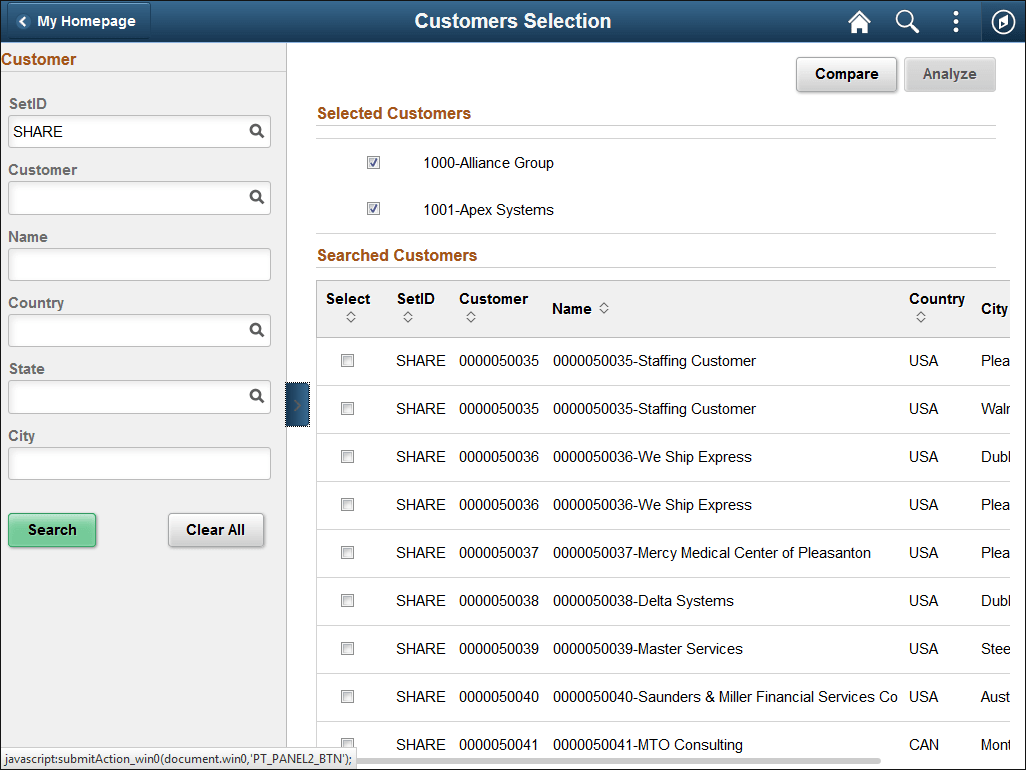The height and width of the screenshot is (770, 1026).
Task: Open the Actions menu (three dots)
Action: [x=955, y=21]
